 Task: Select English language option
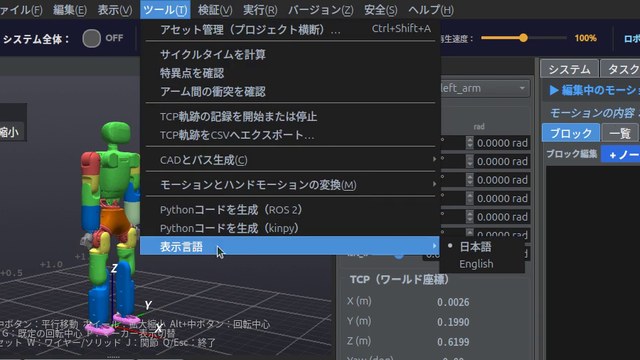(x=483, y=264)
